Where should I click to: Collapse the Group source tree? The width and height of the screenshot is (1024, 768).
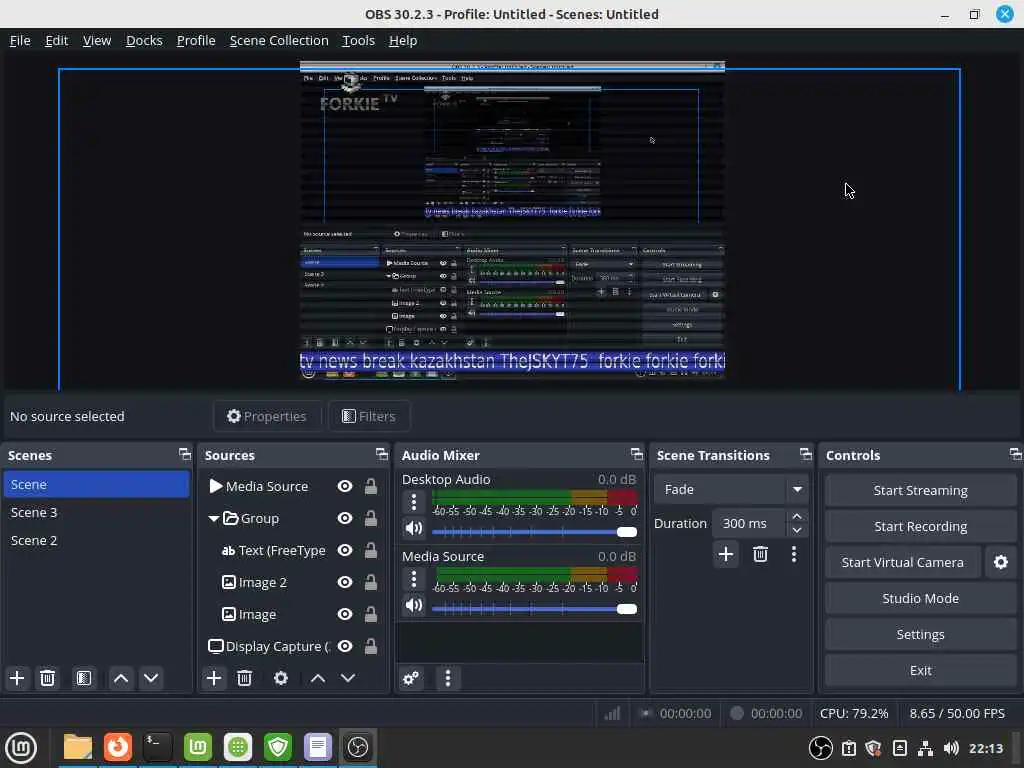(x=214, y=519)
